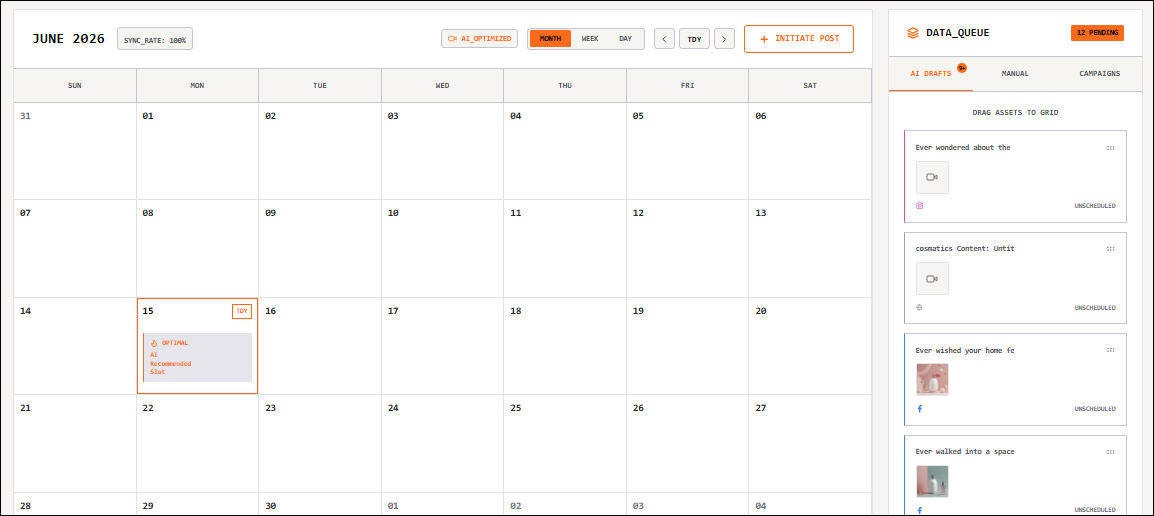Screen dimensions: 1154x516
Task: Switch calendar to WEEK view
Action: [590, 38]
